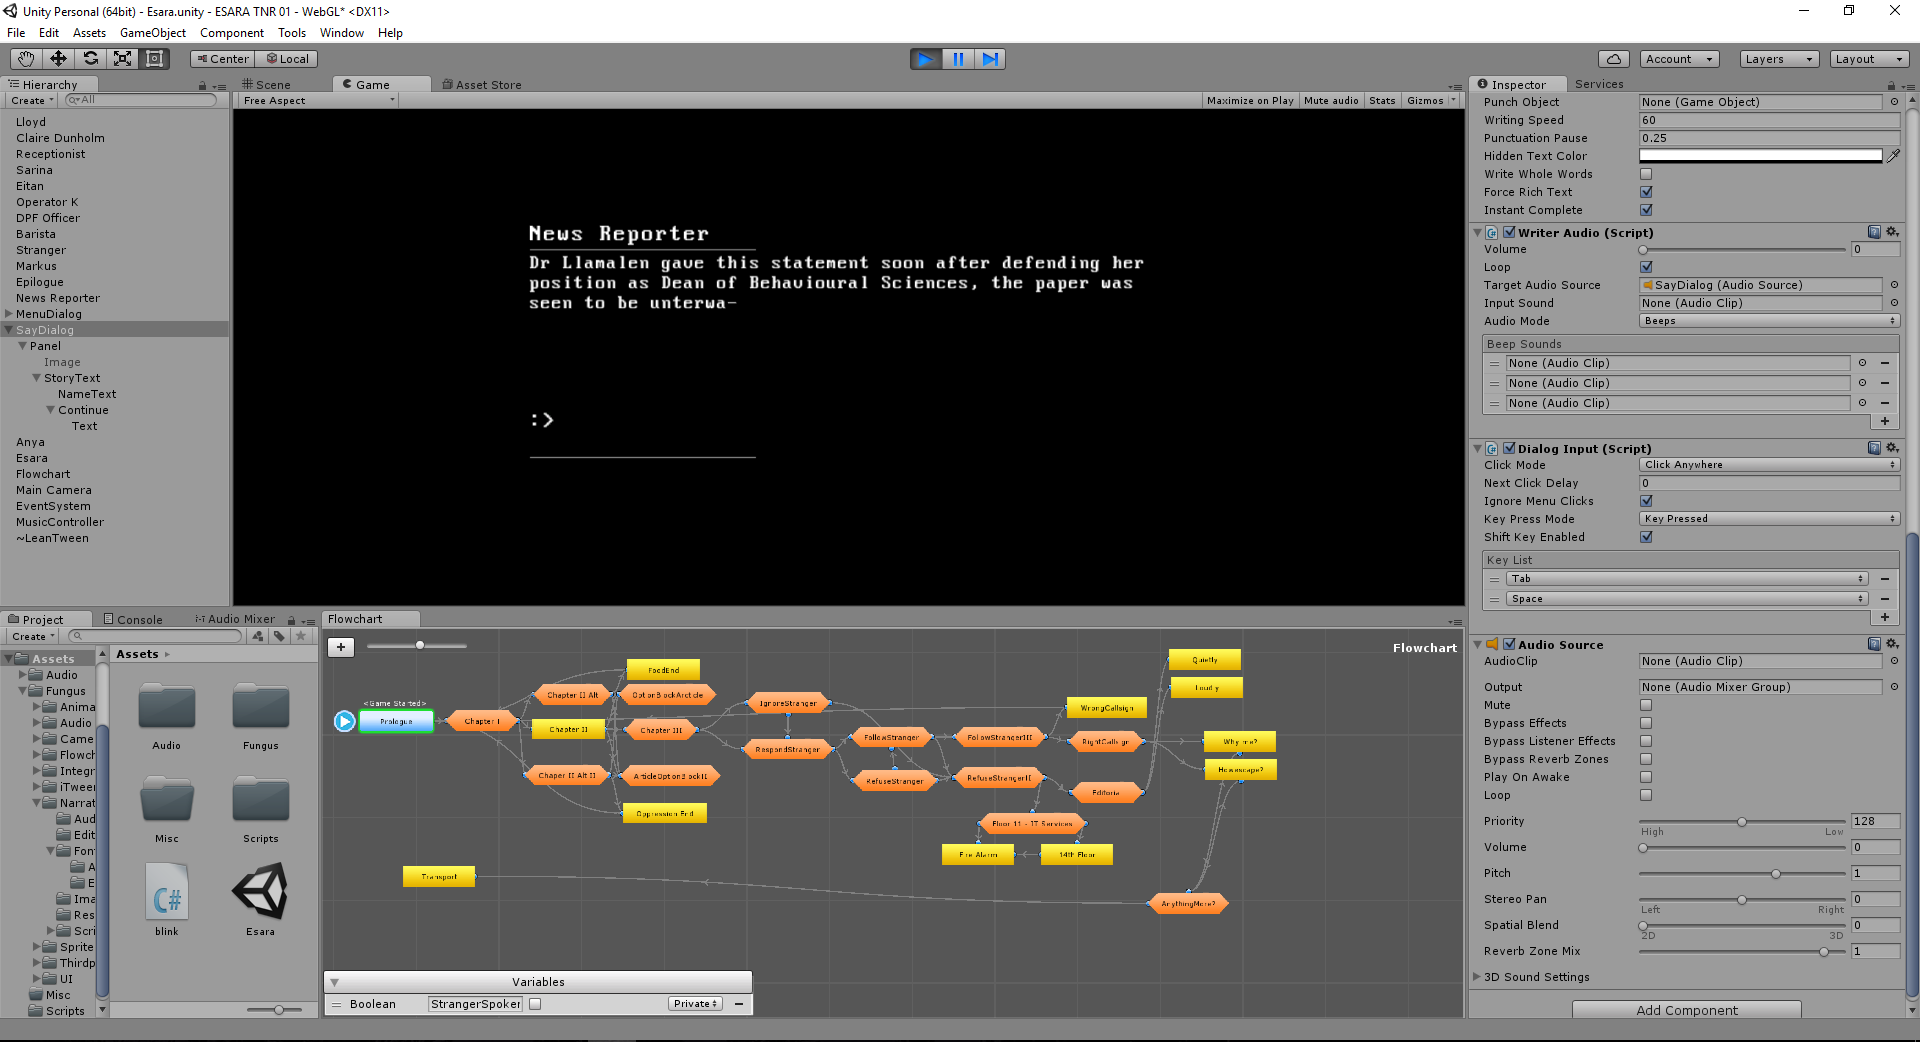Open the Cloud services icon
Viewport: 1920px width, 1042px height.
click(x=1614, y=59)
